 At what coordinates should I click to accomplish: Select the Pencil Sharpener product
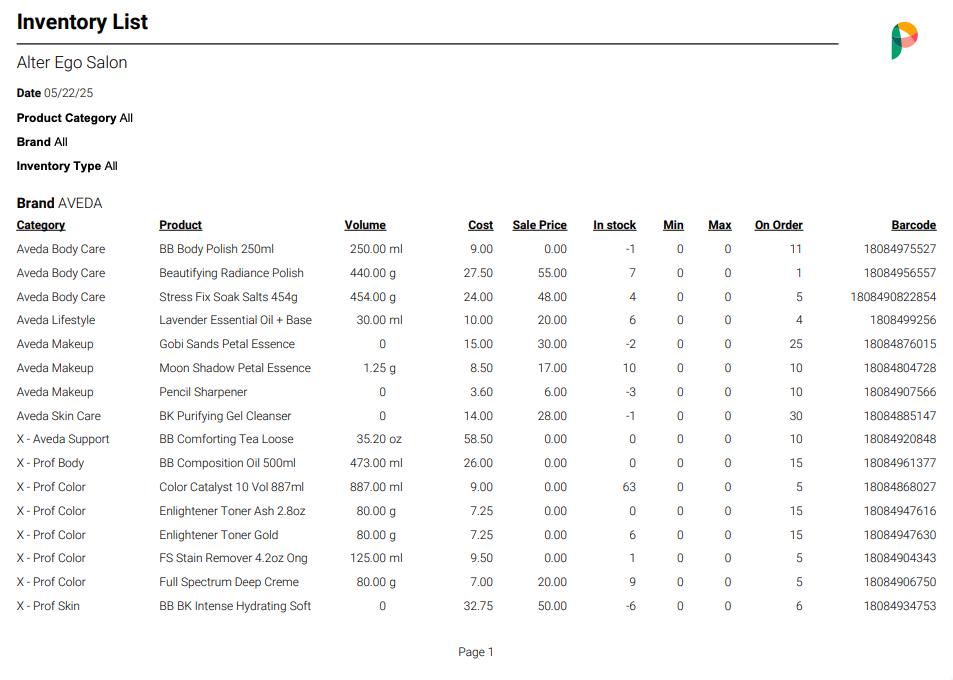[203, 393]
